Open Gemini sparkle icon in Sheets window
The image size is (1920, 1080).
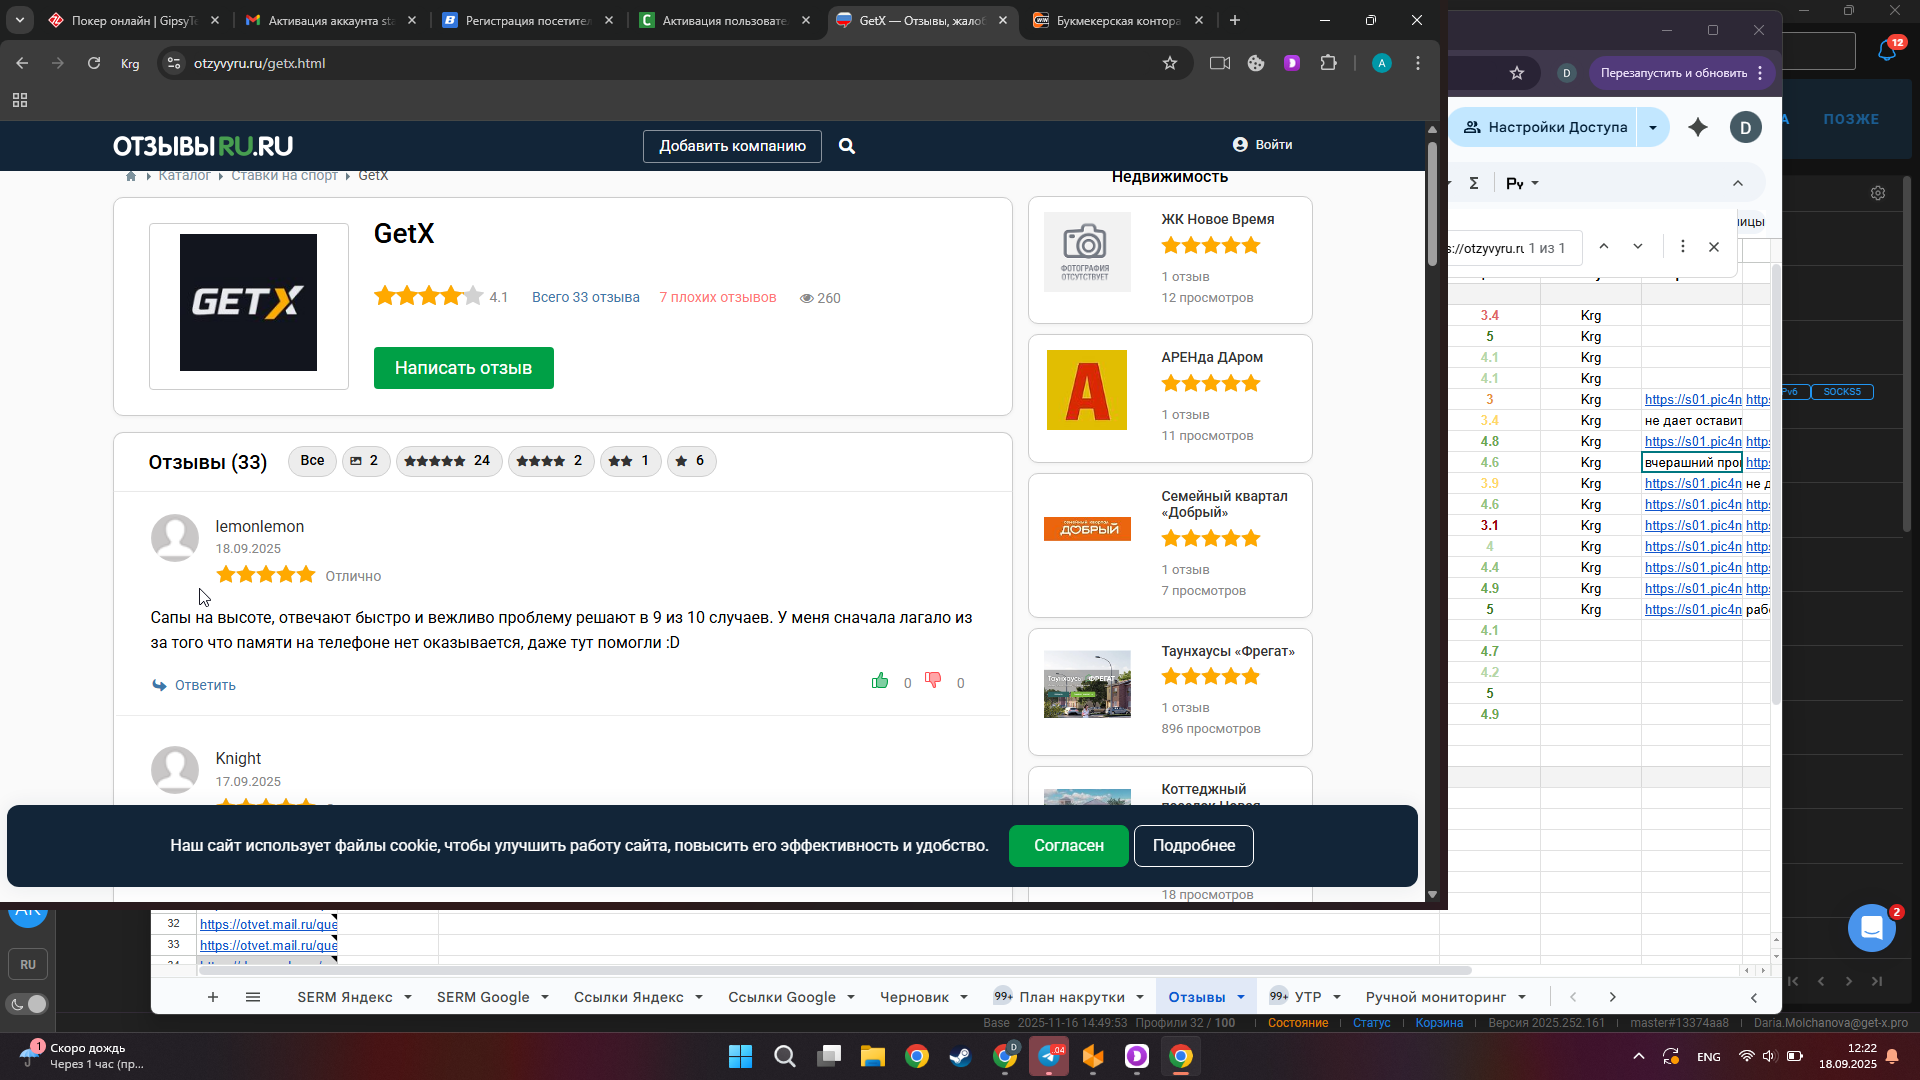point(1698,127)
